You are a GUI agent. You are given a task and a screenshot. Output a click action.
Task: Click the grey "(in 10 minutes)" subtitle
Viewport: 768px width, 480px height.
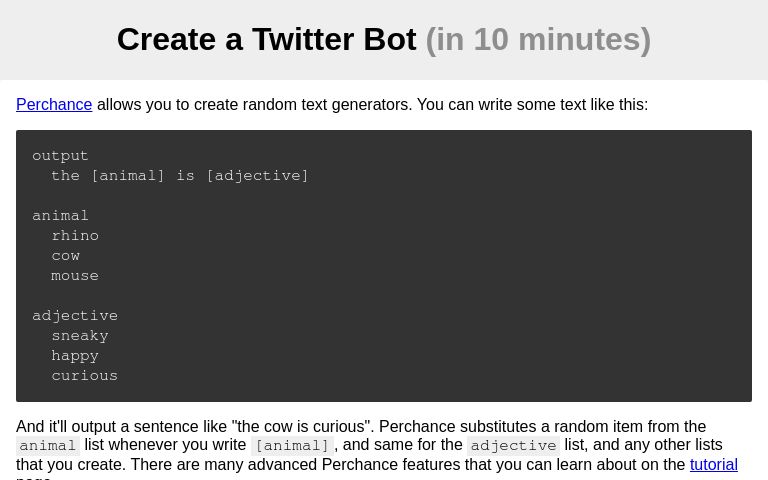538,39
